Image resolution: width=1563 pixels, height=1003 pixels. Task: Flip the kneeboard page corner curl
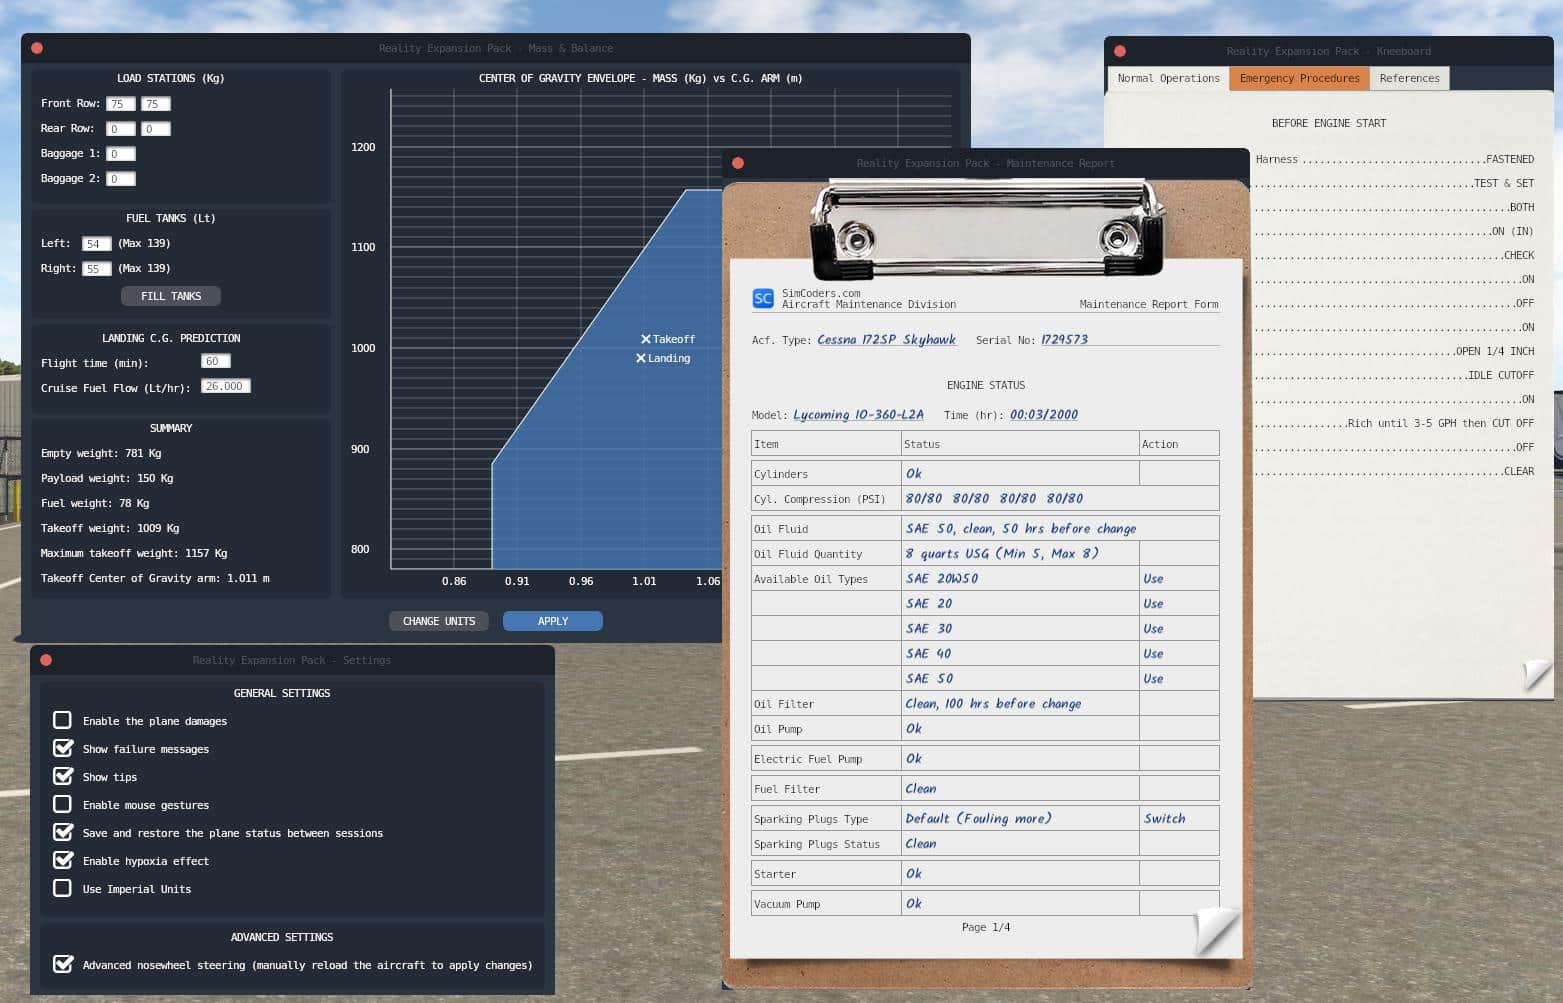pyautogui.click(x=1537, y=676)
